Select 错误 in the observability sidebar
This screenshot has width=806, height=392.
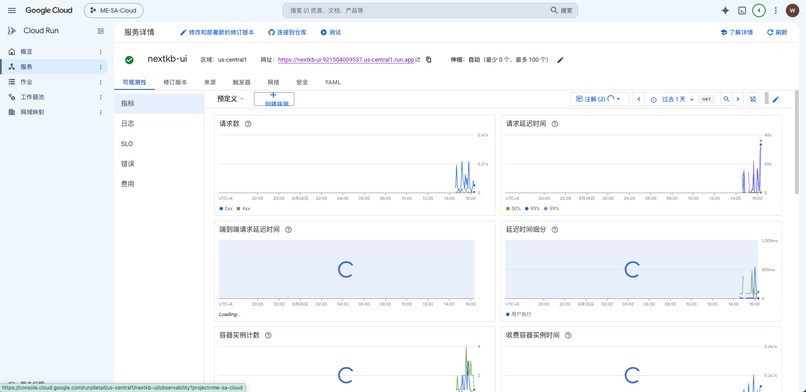click(159, 164)
